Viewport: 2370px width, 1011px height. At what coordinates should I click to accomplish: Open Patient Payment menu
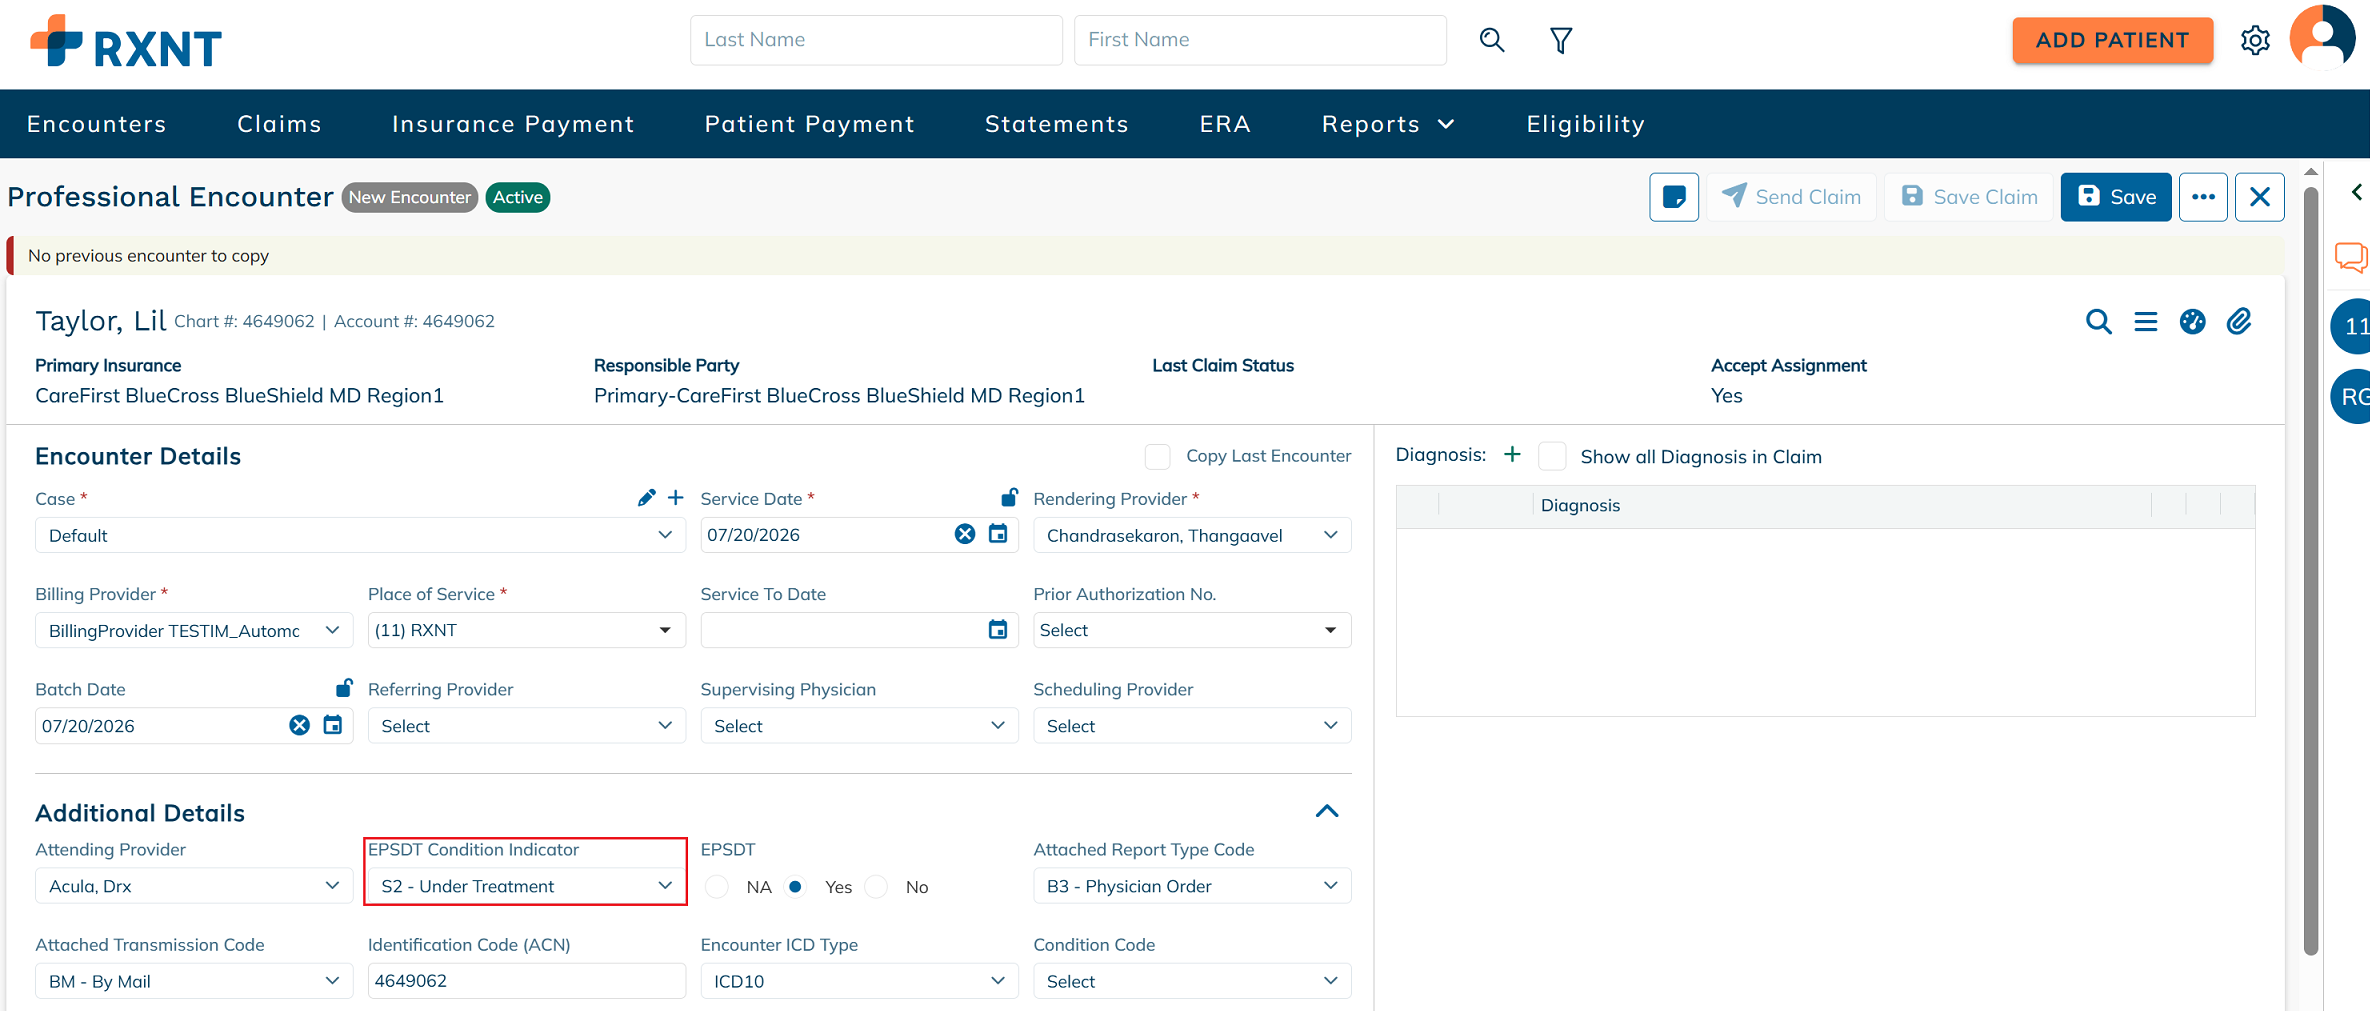click(x=809, y=124)
